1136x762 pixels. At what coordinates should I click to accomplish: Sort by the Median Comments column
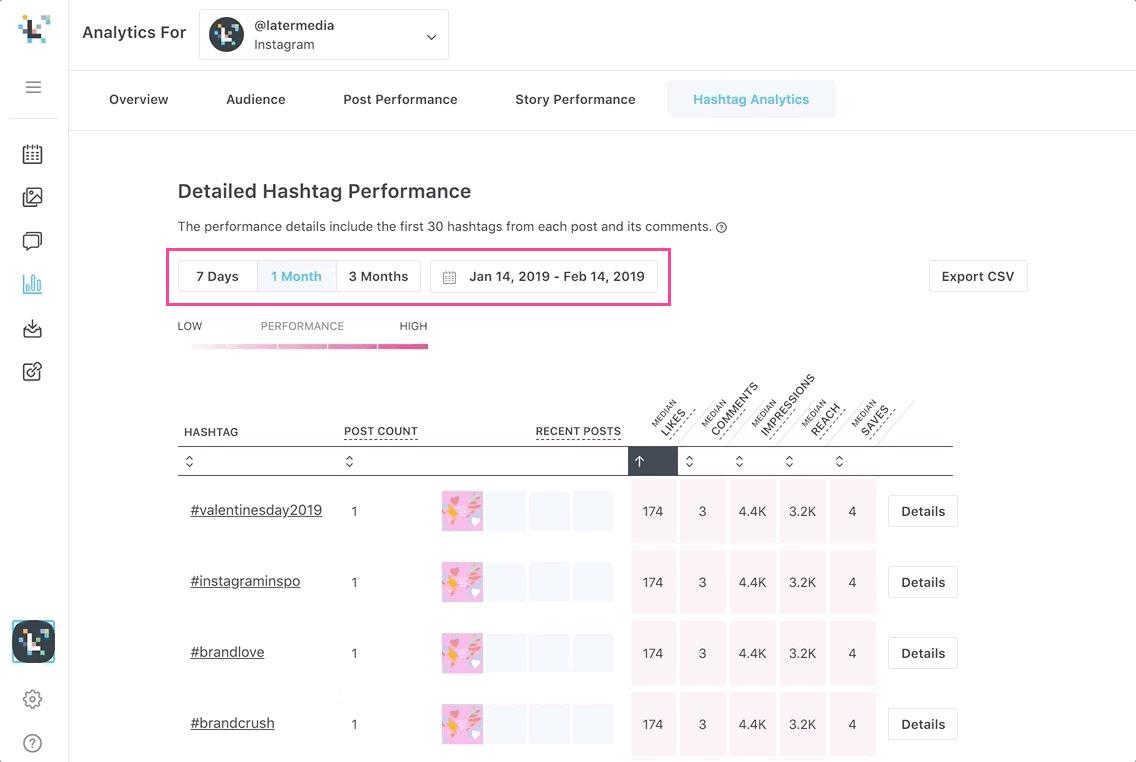pos(689,461)
